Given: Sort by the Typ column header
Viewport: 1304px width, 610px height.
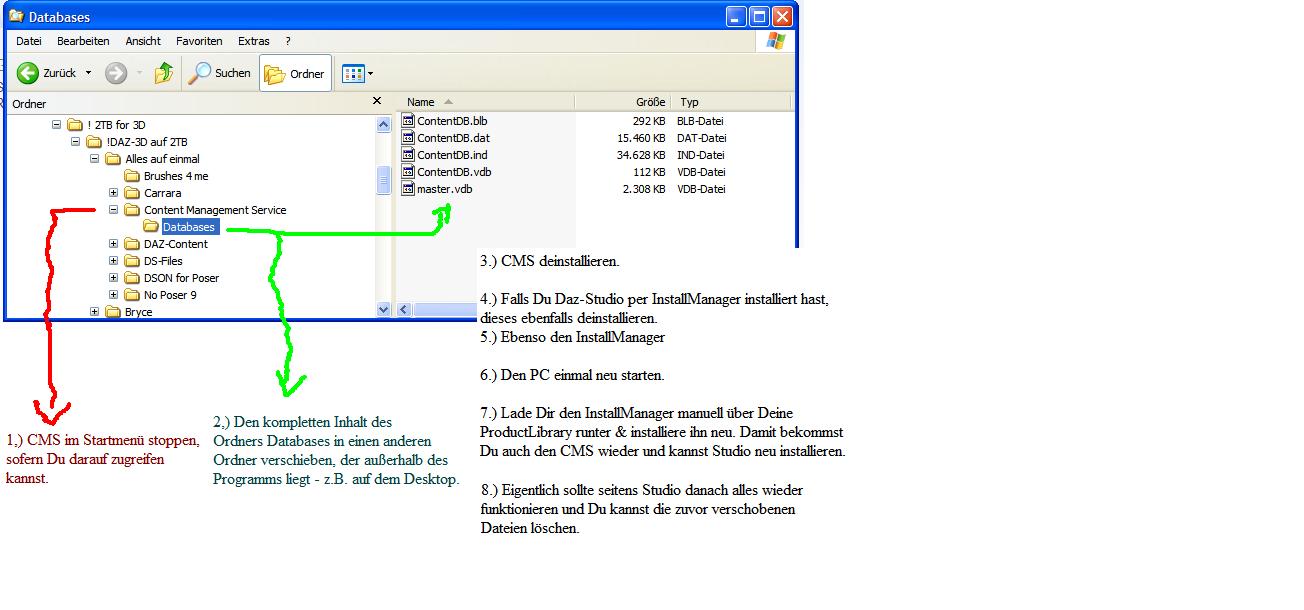Looking at the screenshot, I should [731, 102].
